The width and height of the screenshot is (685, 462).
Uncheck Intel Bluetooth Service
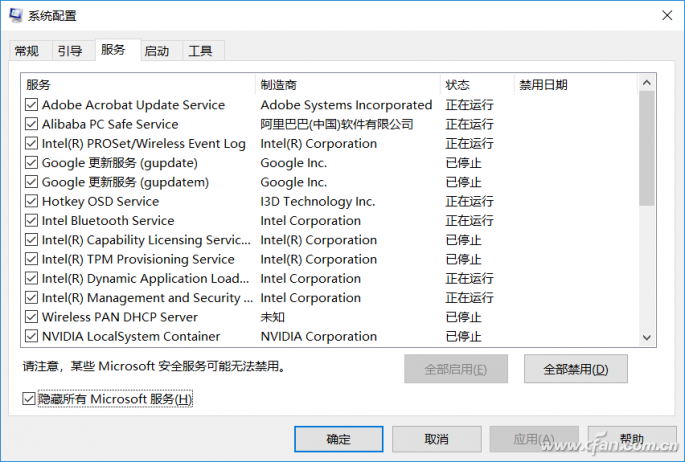pyautogui.click(x=32, y=221)
